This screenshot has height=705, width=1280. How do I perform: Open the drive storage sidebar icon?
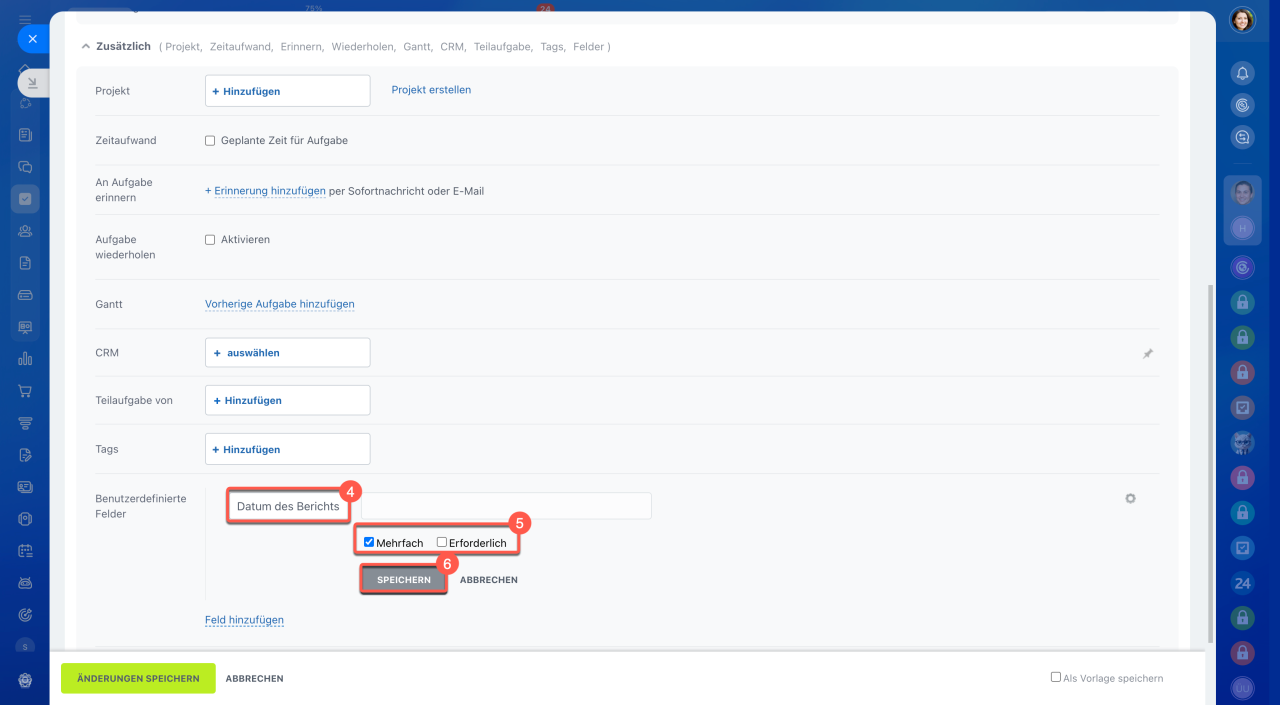[x=25, y=295]
